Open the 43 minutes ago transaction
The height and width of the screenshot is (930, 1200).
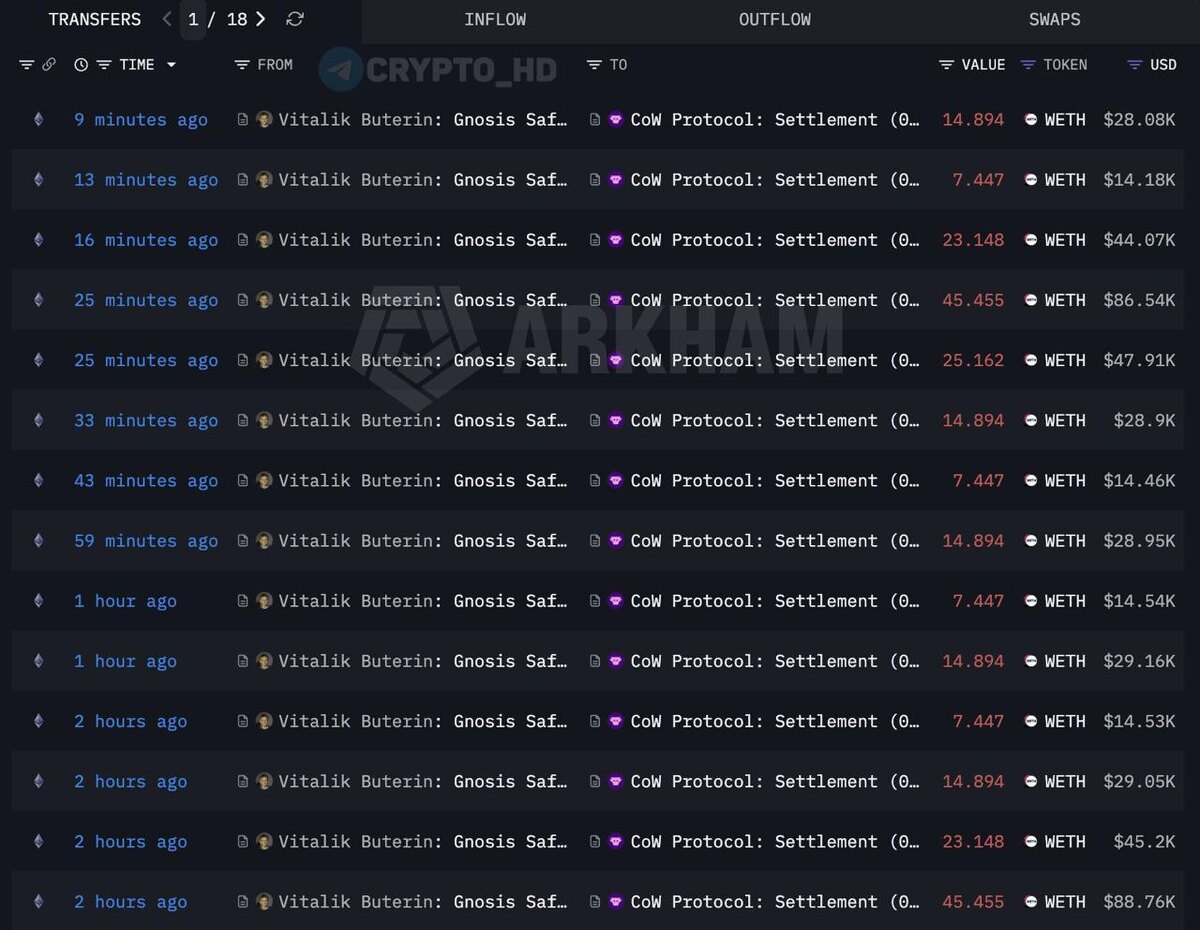pos(146,480)
